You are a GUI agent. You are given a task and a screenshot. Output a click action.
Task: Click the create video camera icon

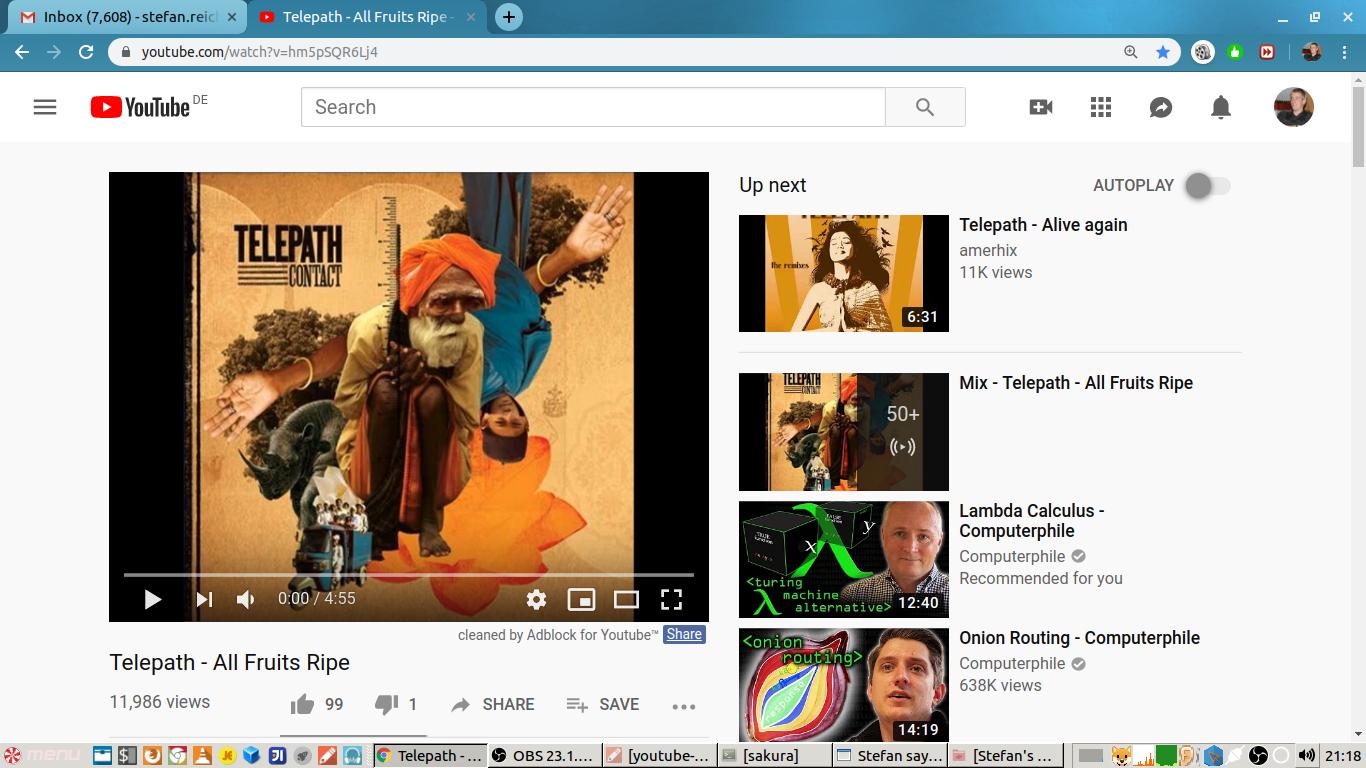pyautogui.click(x=1041, y=107)
